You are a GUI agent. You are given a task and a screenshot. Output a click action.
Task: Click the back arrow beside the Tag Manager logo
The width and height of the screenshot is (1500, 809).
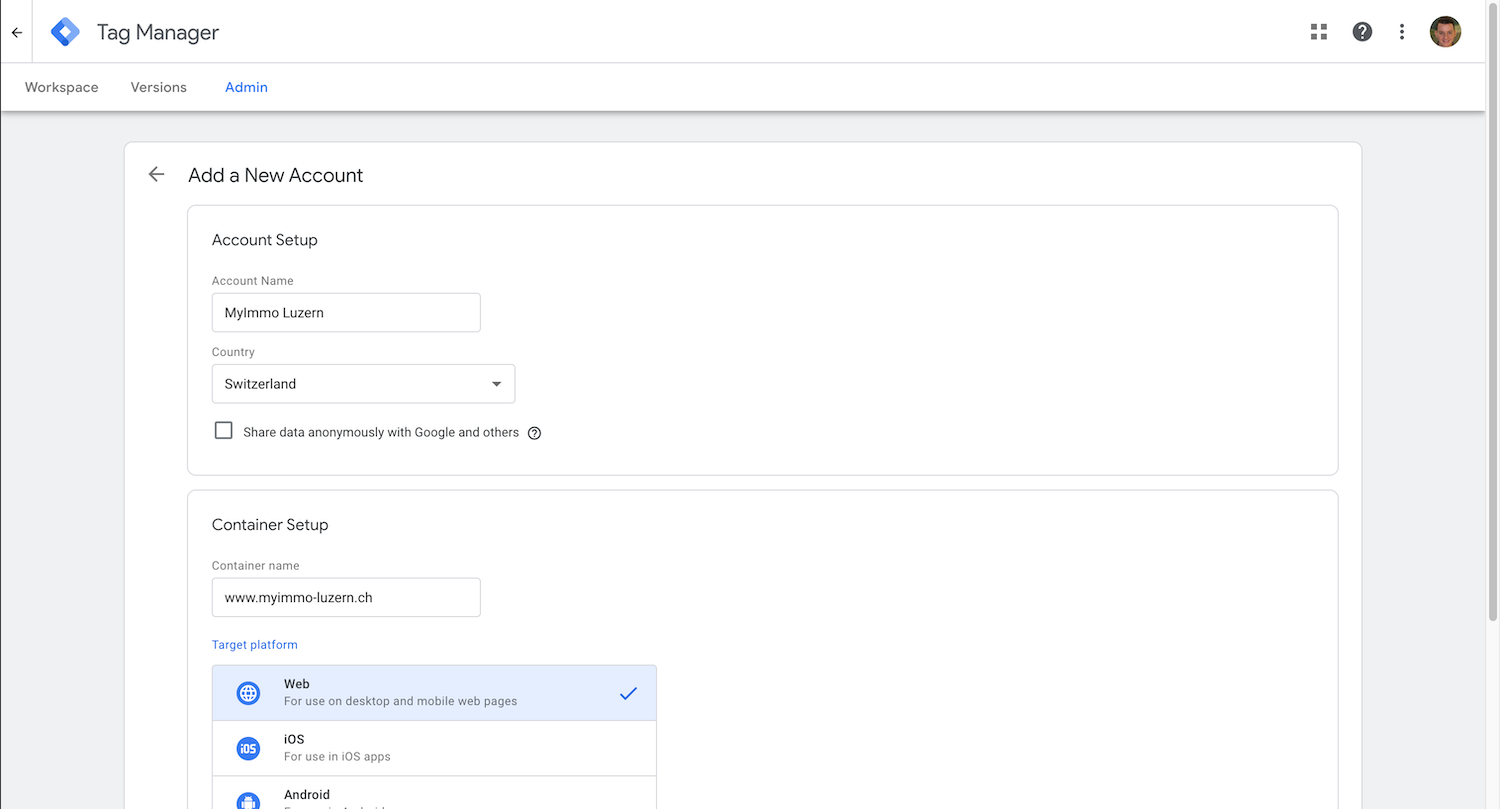tap(16, 32)
